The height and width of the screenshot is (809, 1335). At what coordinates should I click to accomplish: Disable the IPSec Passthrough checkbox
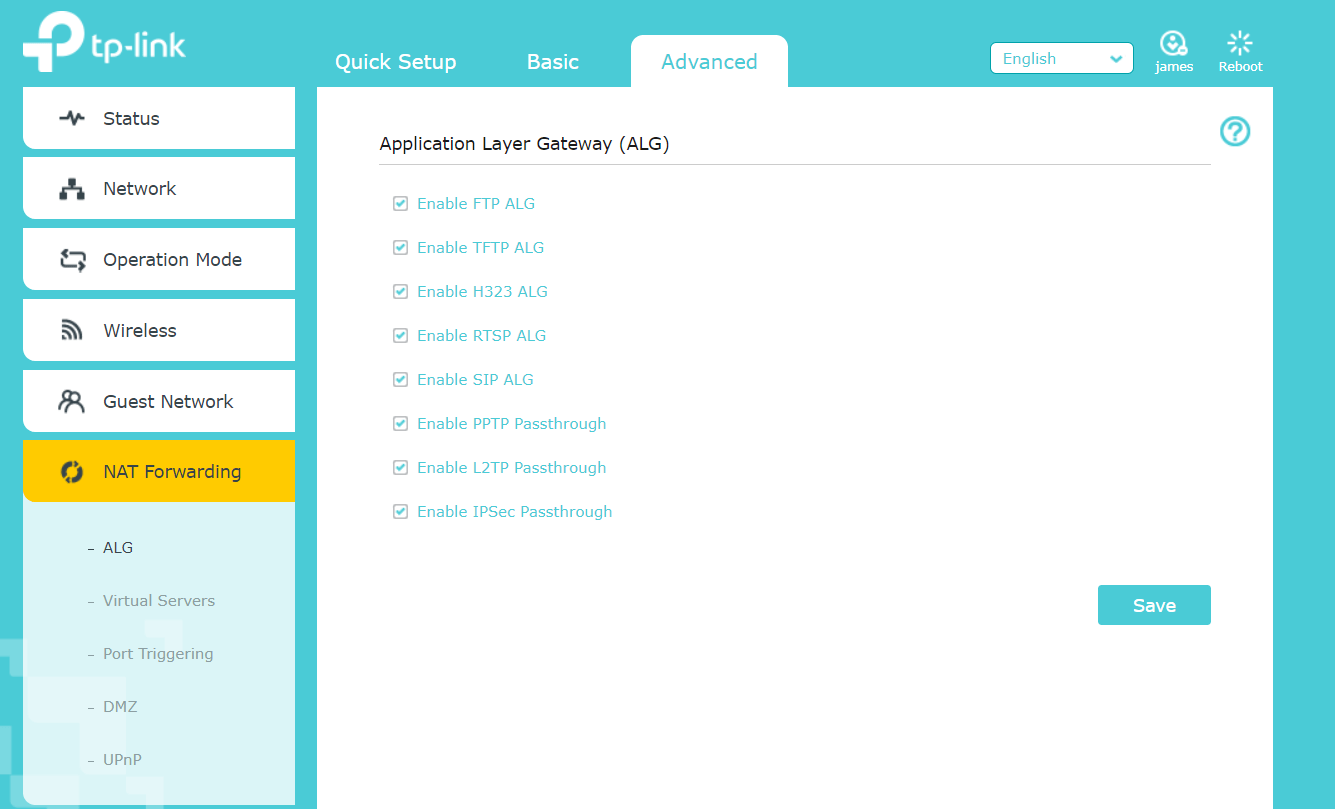(401, 512)
